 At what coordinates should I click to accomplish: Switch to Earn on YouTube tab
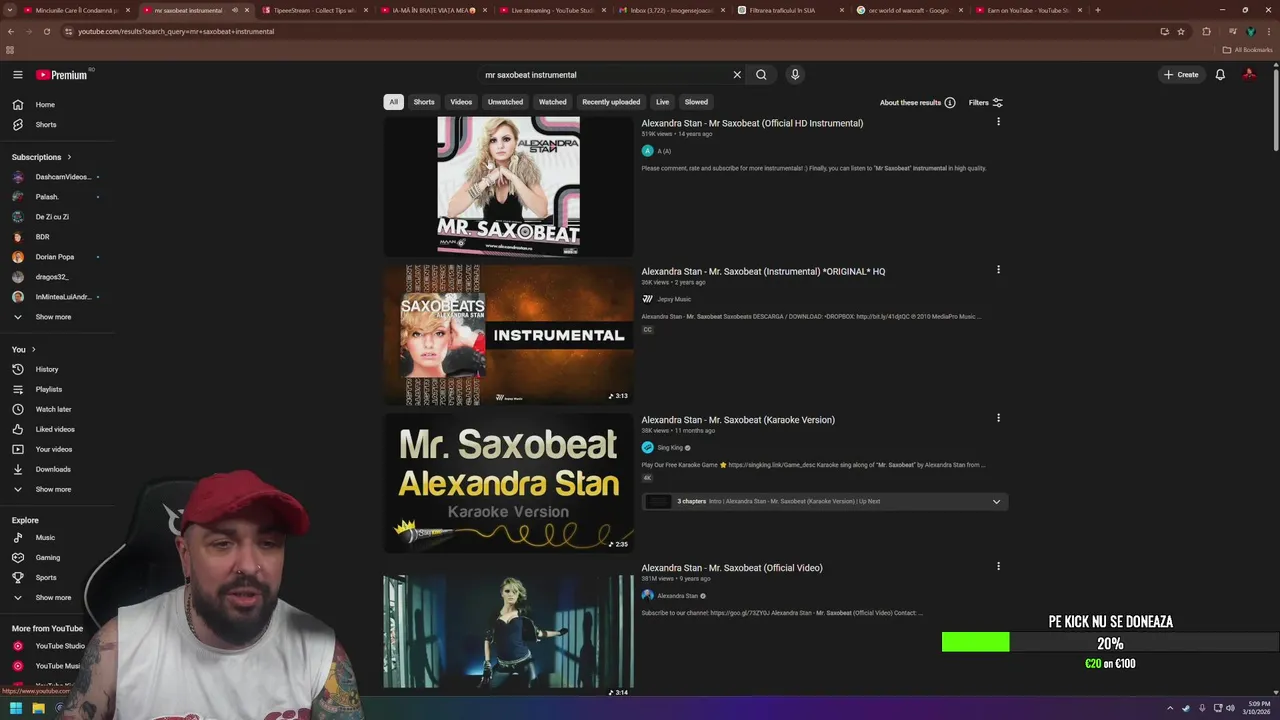[x=1028, y=10]
